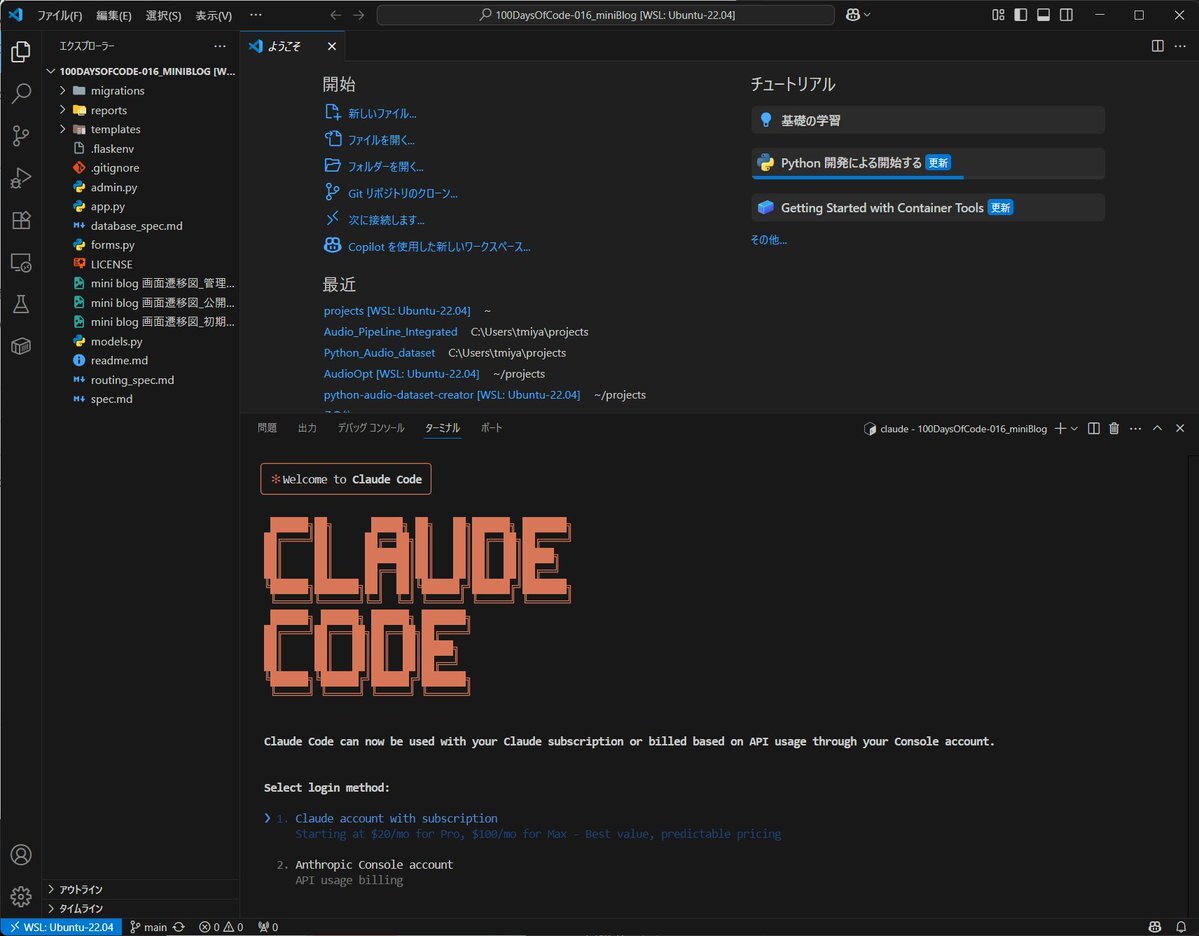Open the Accounts icon
Image resolution: width=1199 pixels, height=936 pixels.
click(21, 854)
